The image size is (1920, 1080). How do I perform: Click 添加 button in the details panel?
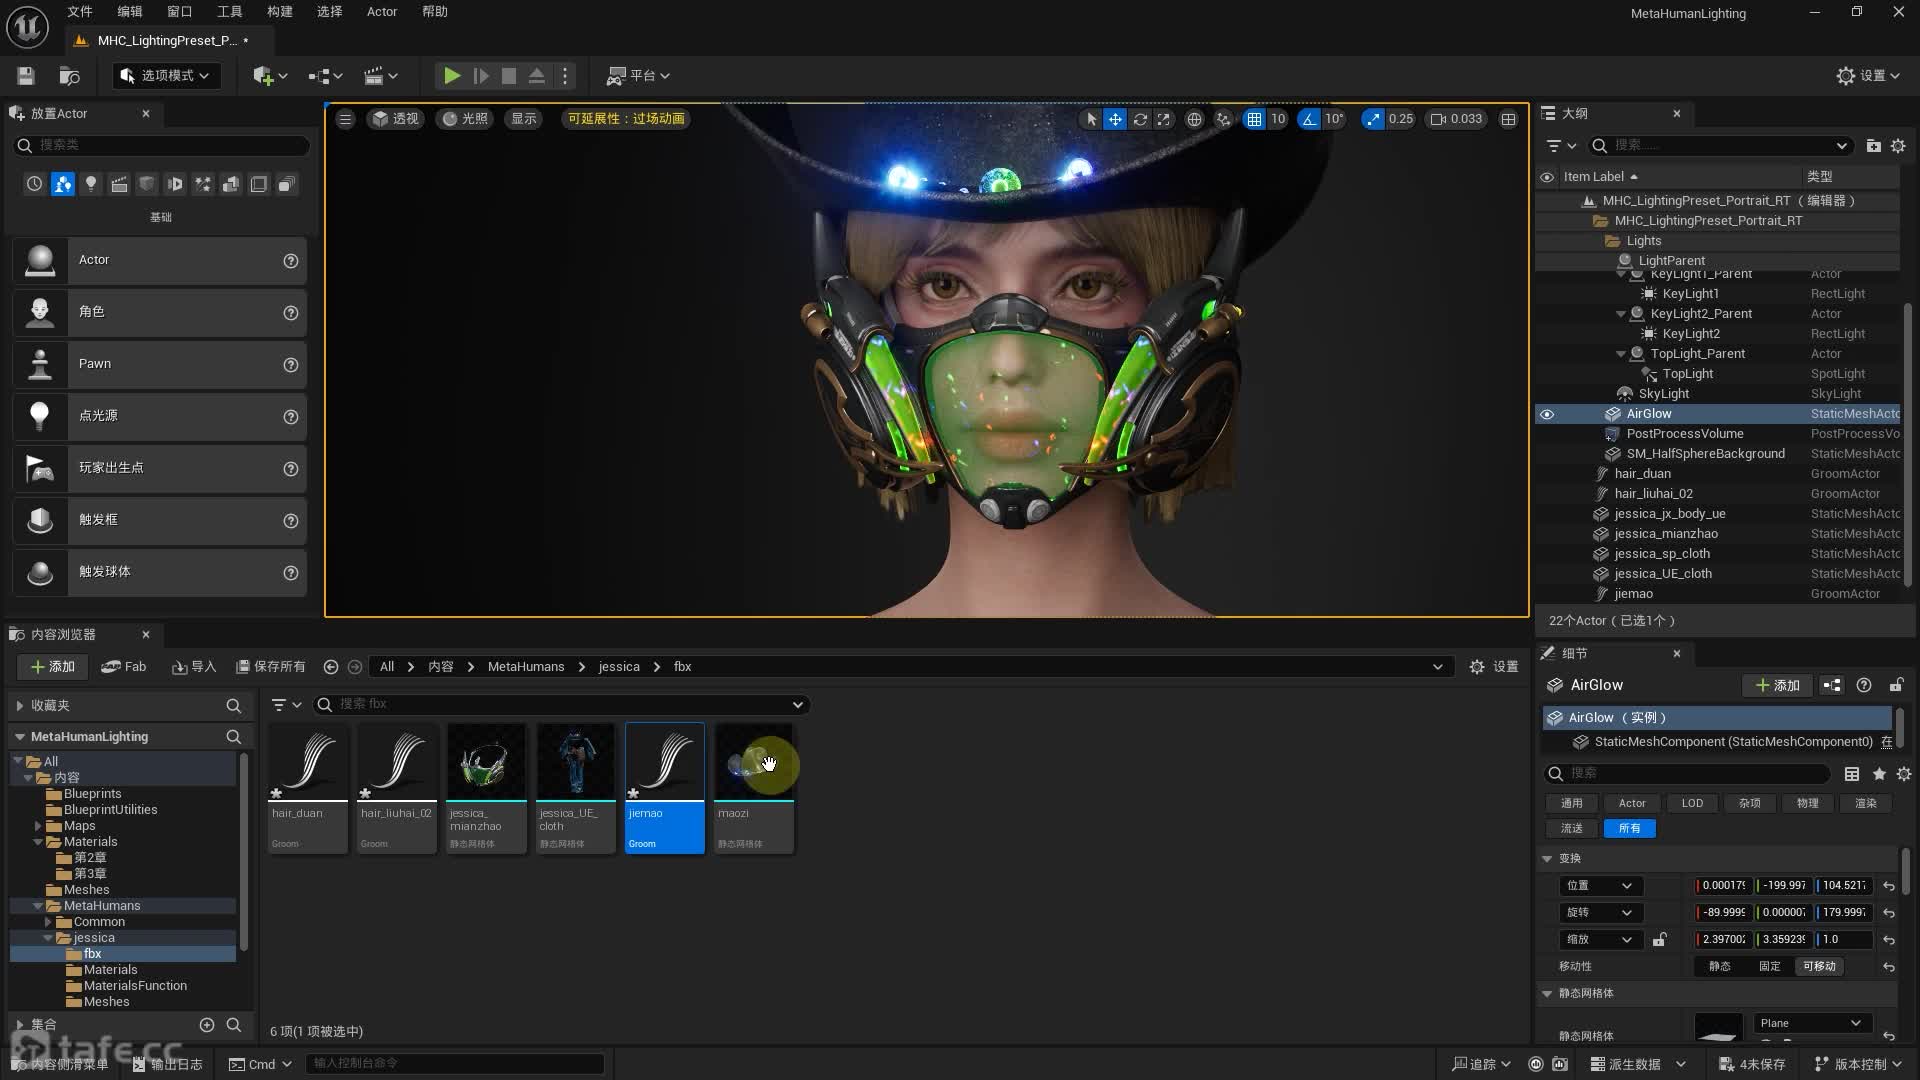(1778, 685)
